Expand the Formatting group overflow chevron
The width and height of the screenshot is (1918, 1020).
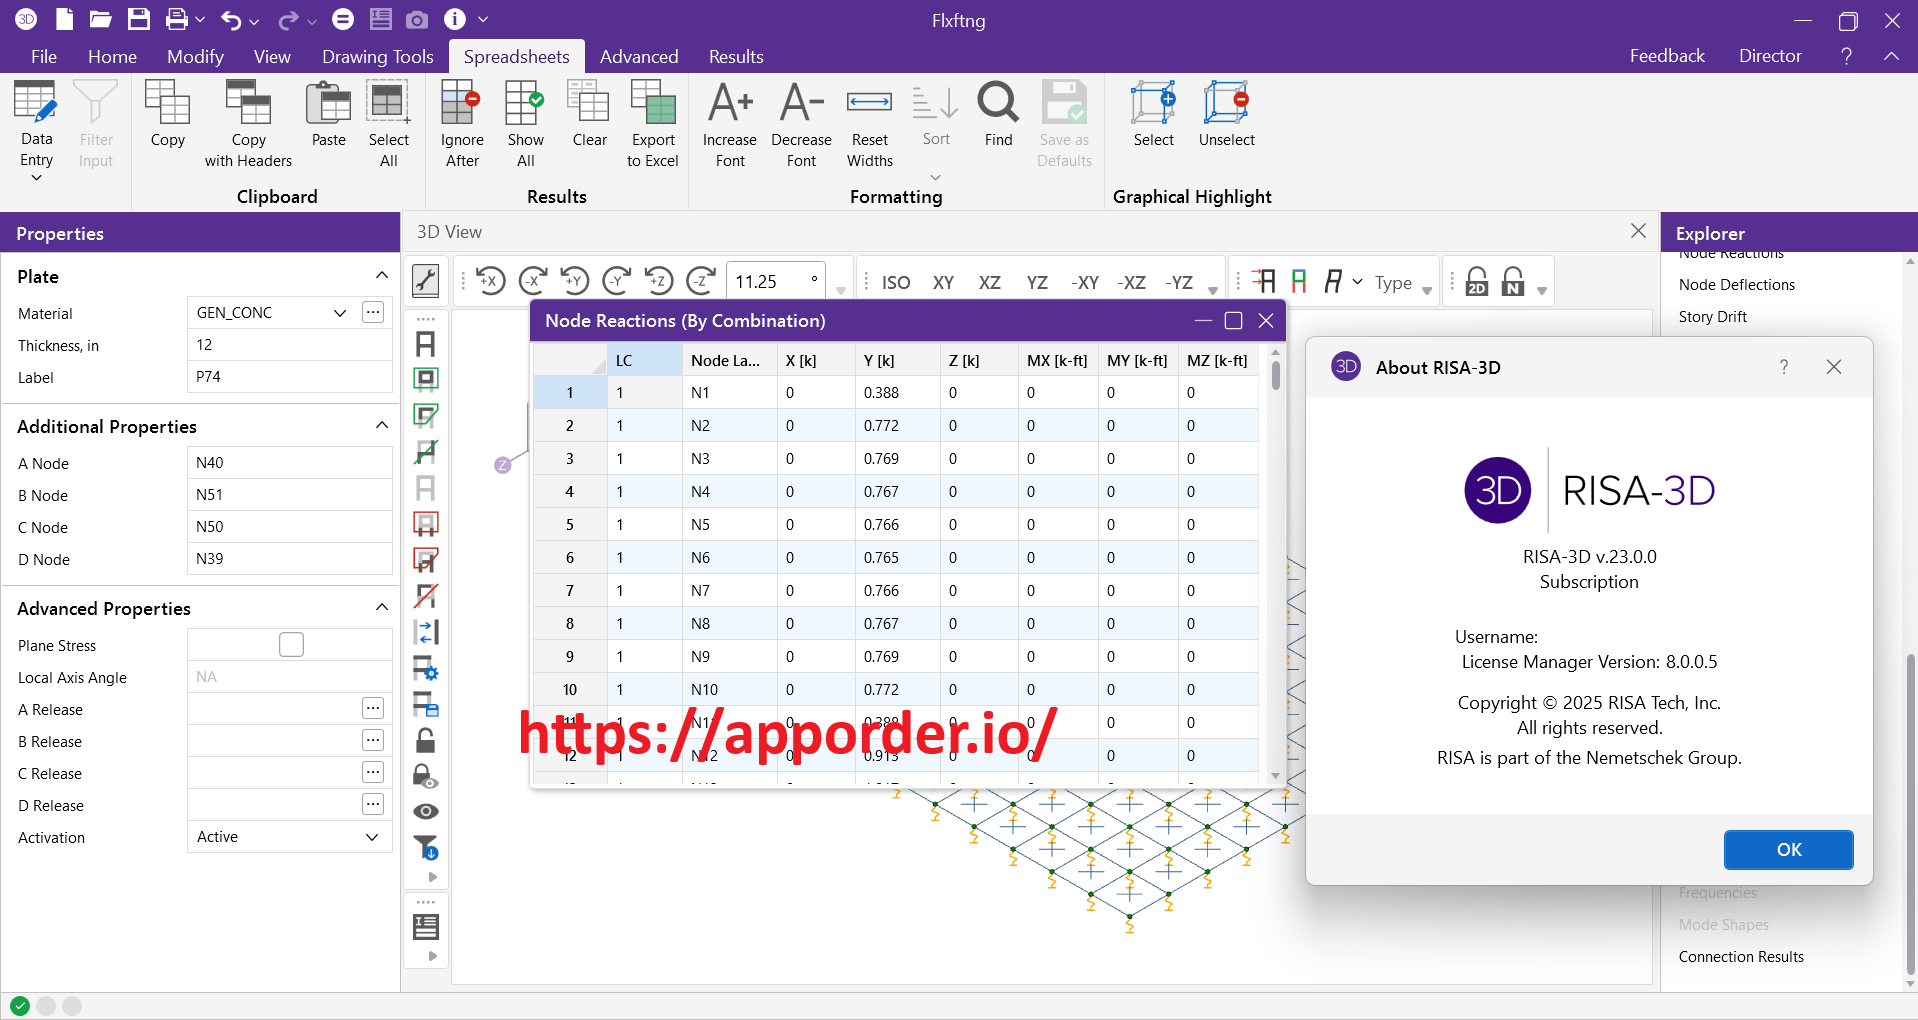pos(935,178)
